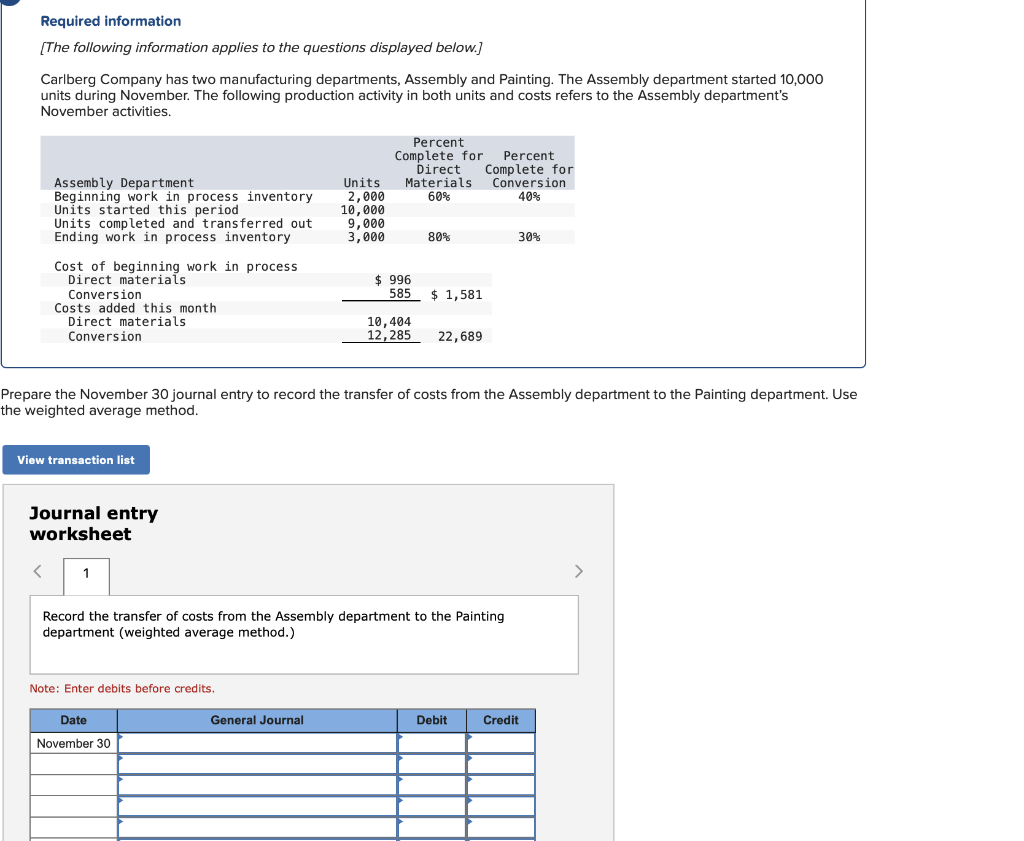
Task: Click the 'Units completed and transferred out' row
Action: (x=308, y=223)
